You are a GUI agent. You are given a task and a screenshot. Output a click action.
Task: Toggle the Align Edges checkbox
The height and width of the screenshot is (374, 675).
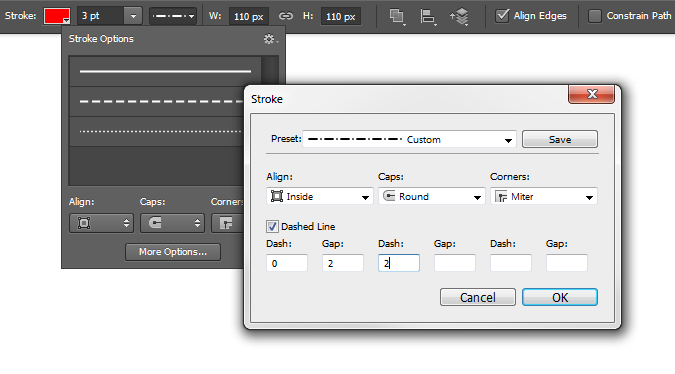pyautogui.click(x=502, y=16)
